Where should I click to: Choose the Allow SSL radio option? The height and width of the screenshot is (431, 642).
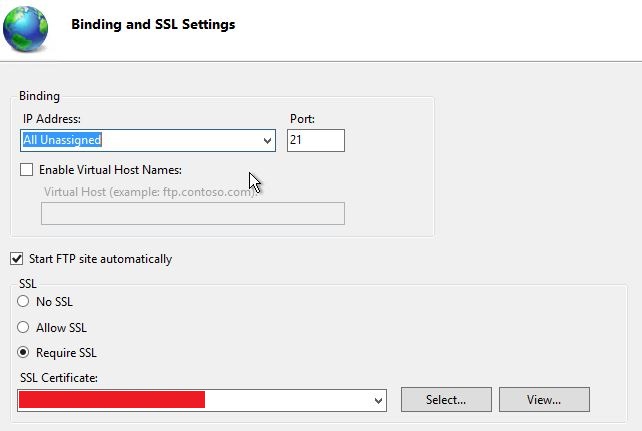click(23, 327)
